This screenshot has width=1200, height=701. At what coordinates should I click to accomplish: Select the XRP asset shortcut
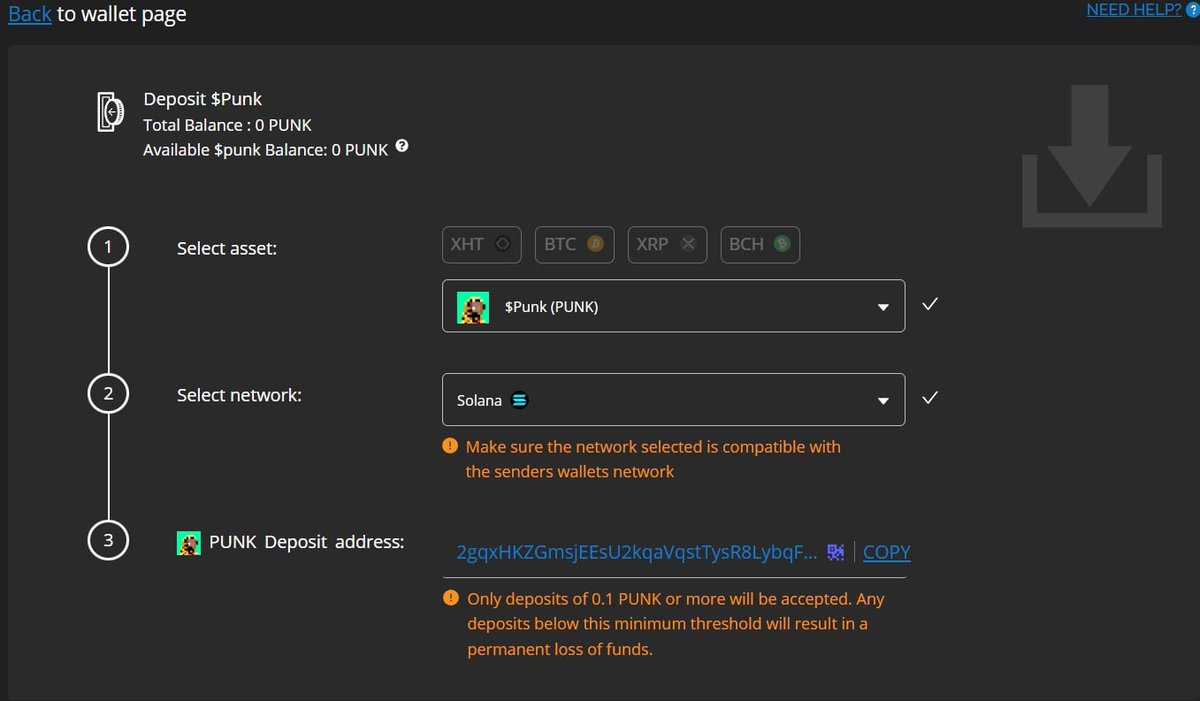coord(667,244)
